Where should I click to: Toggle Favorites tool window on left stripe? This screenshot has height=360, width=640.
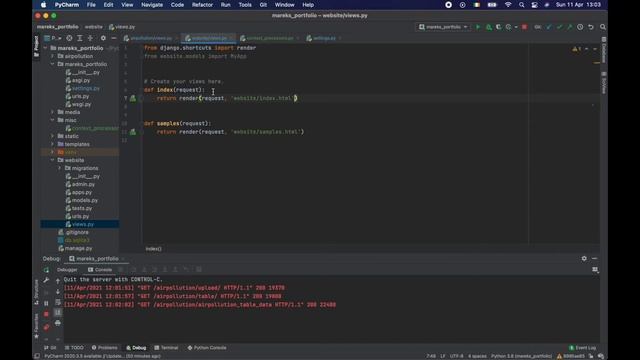click(x=36, y=326)
